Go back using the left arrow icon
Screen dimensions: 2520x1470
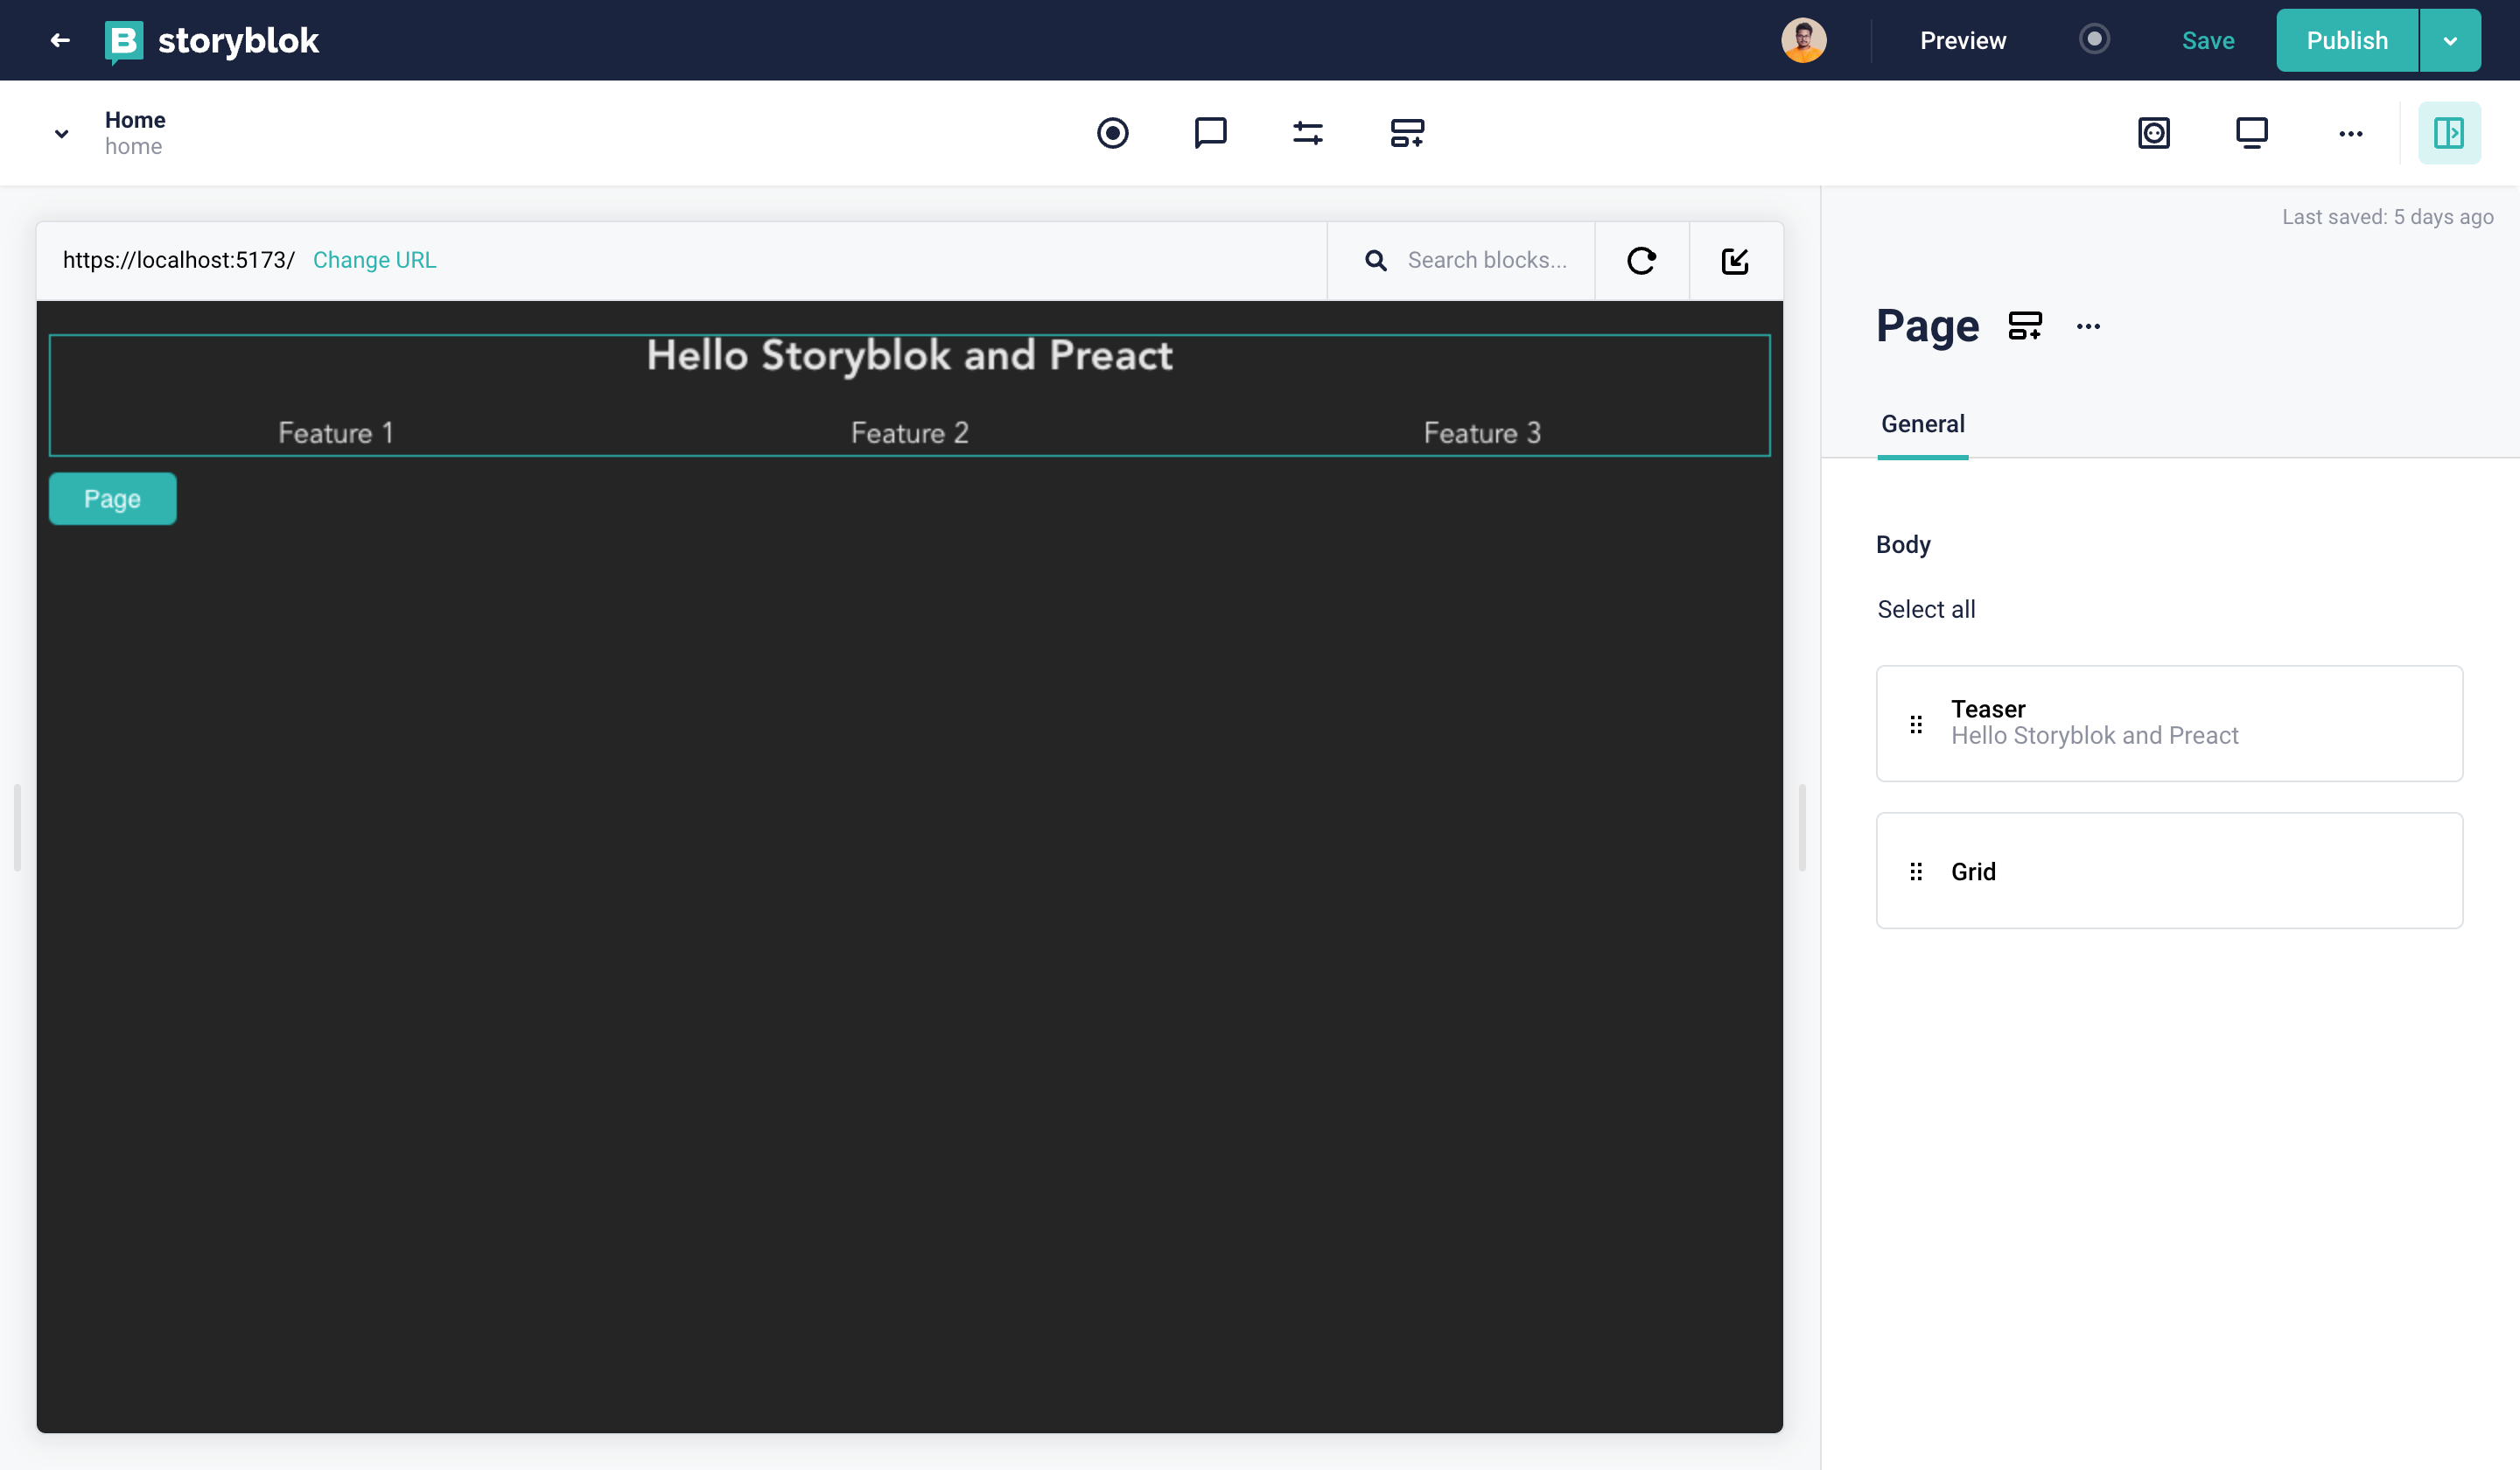(x=60, y=40)
